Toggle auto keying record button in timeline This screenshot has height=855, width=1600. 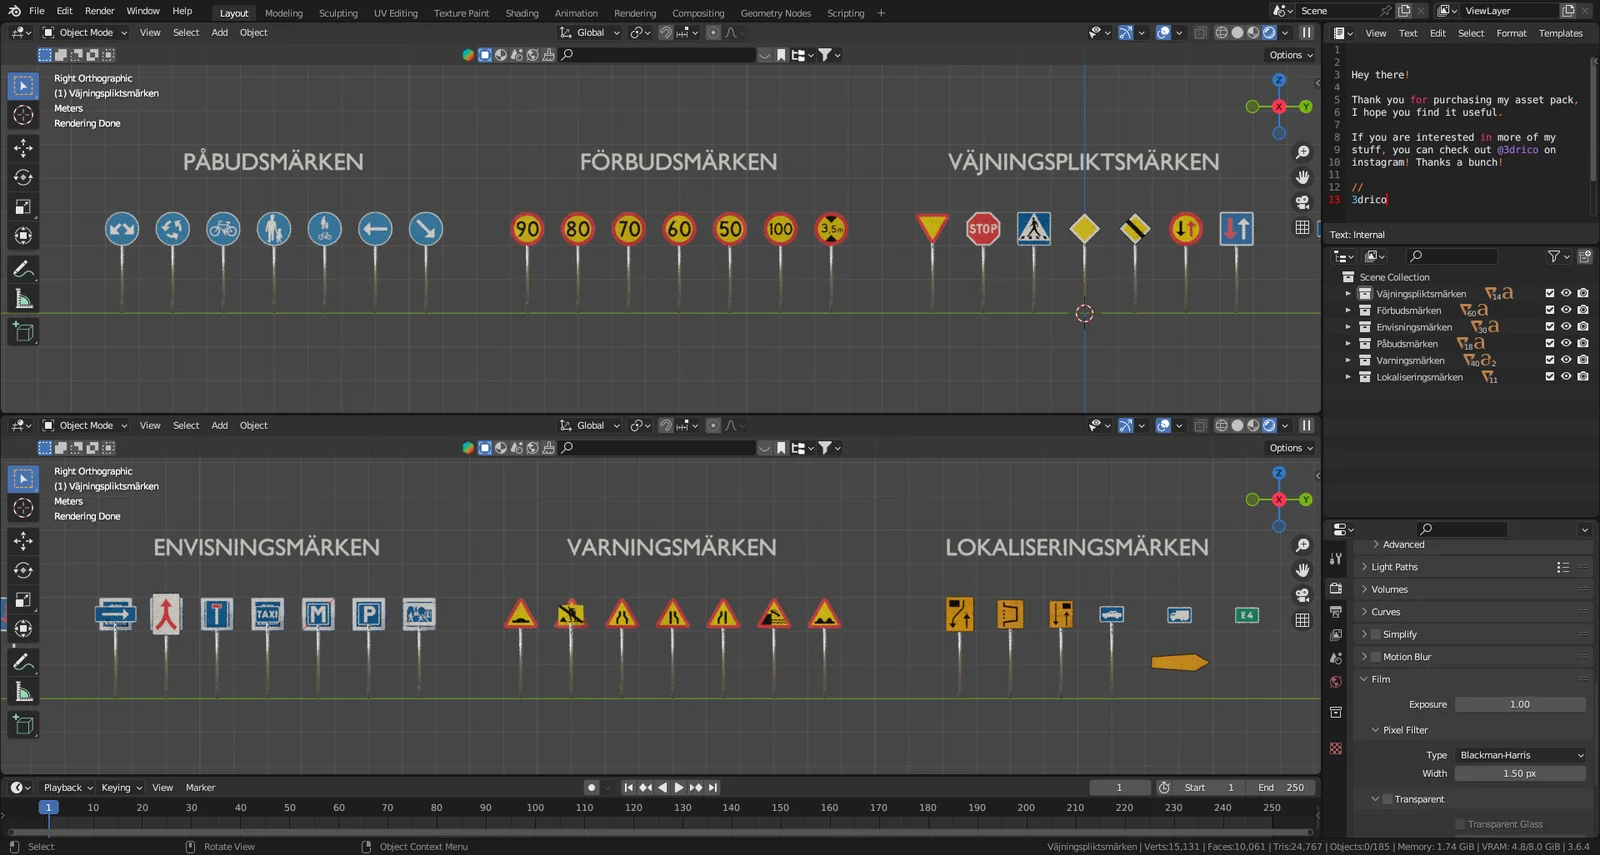coord(592,788)
